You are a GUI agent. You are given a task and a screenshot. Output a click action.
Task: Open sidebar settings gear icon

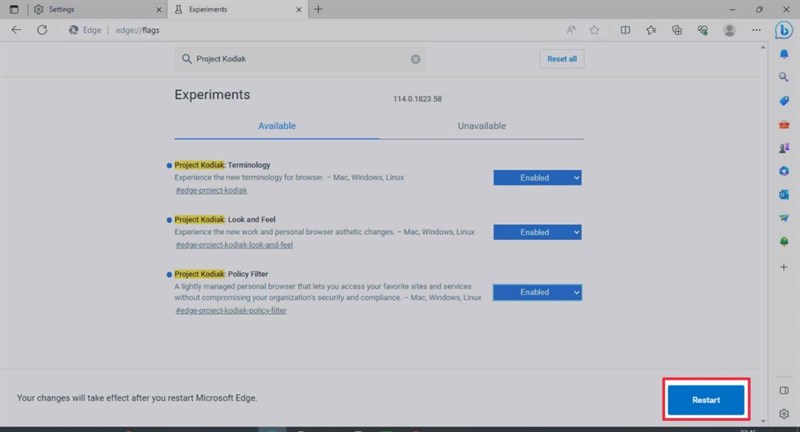(x=784, y=414)
